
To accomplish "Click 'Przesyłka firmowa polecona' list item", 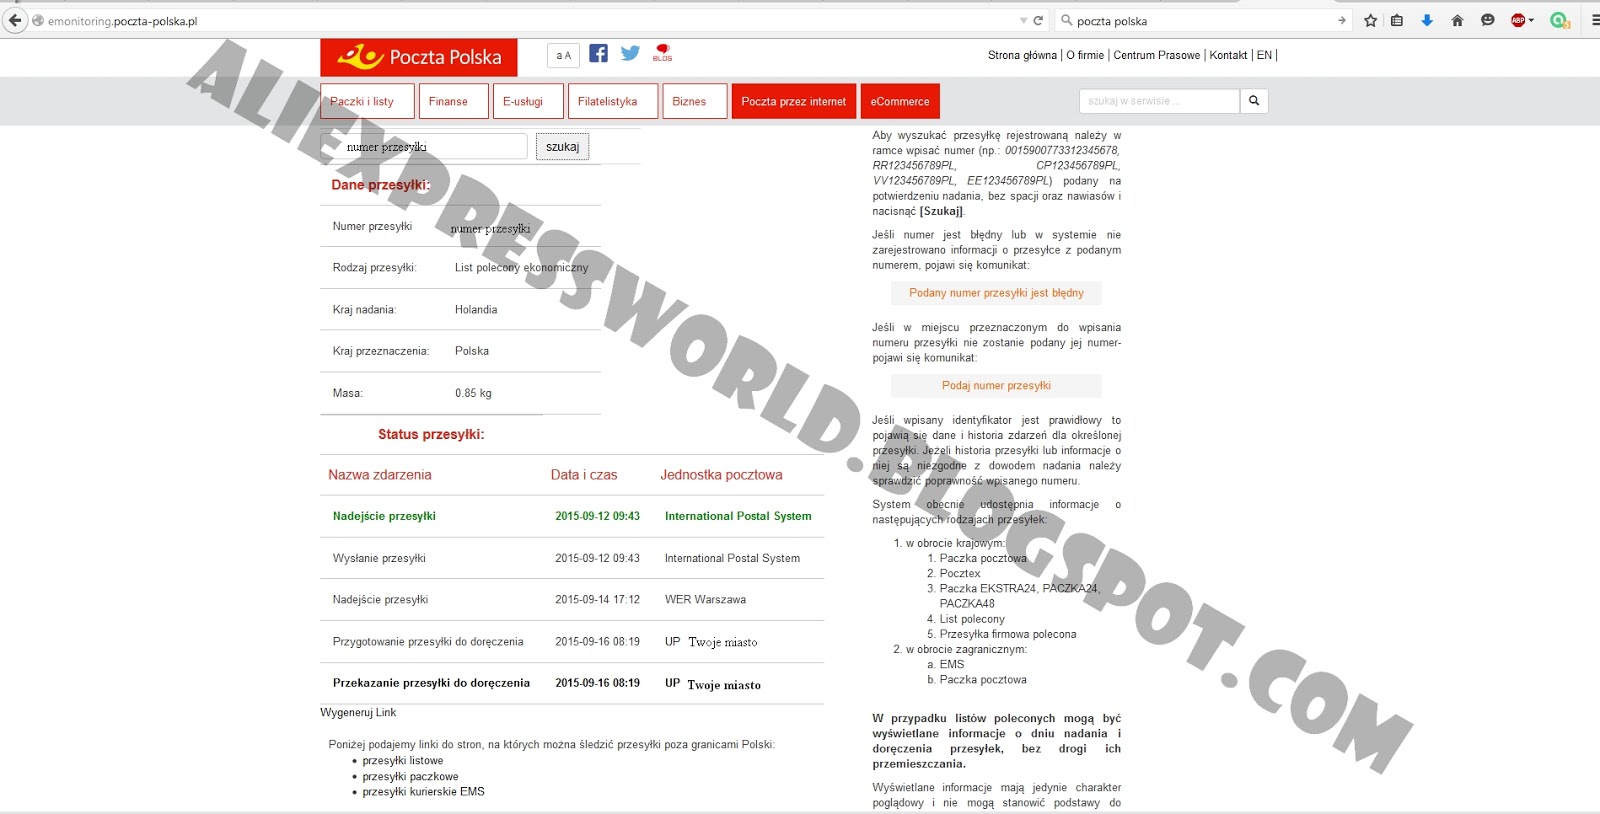I will (x=1008, y=634).
